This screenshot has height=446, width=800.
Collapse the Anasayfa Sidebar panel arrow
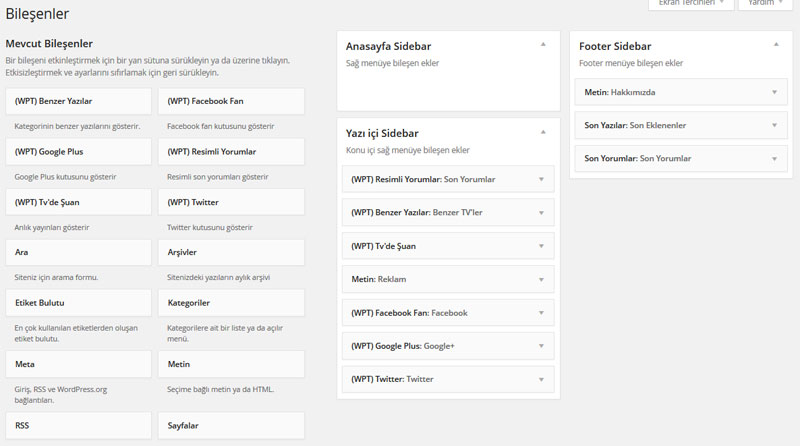(x=543, y=45)
